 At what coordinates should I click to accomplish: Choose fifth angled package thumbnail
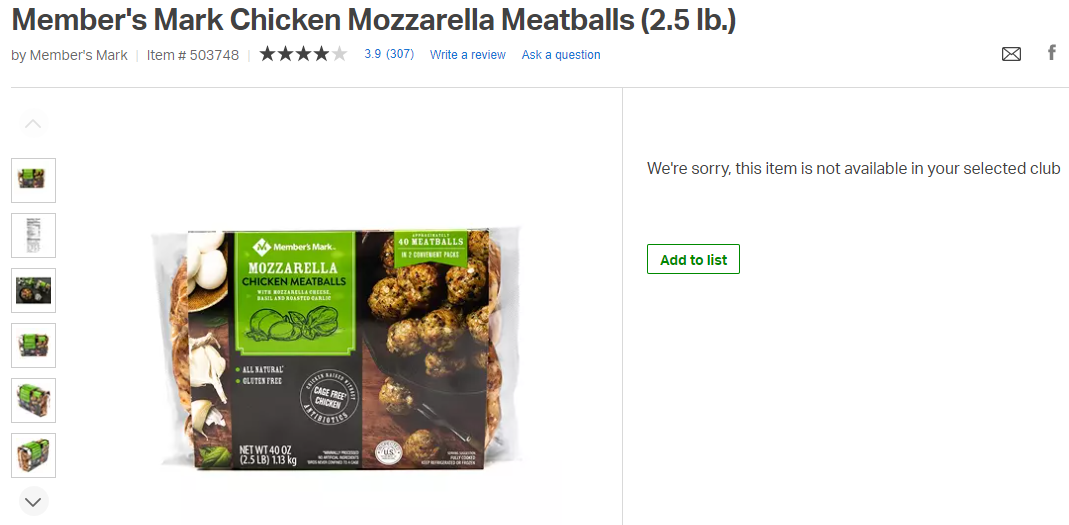[x=33, y=400]
